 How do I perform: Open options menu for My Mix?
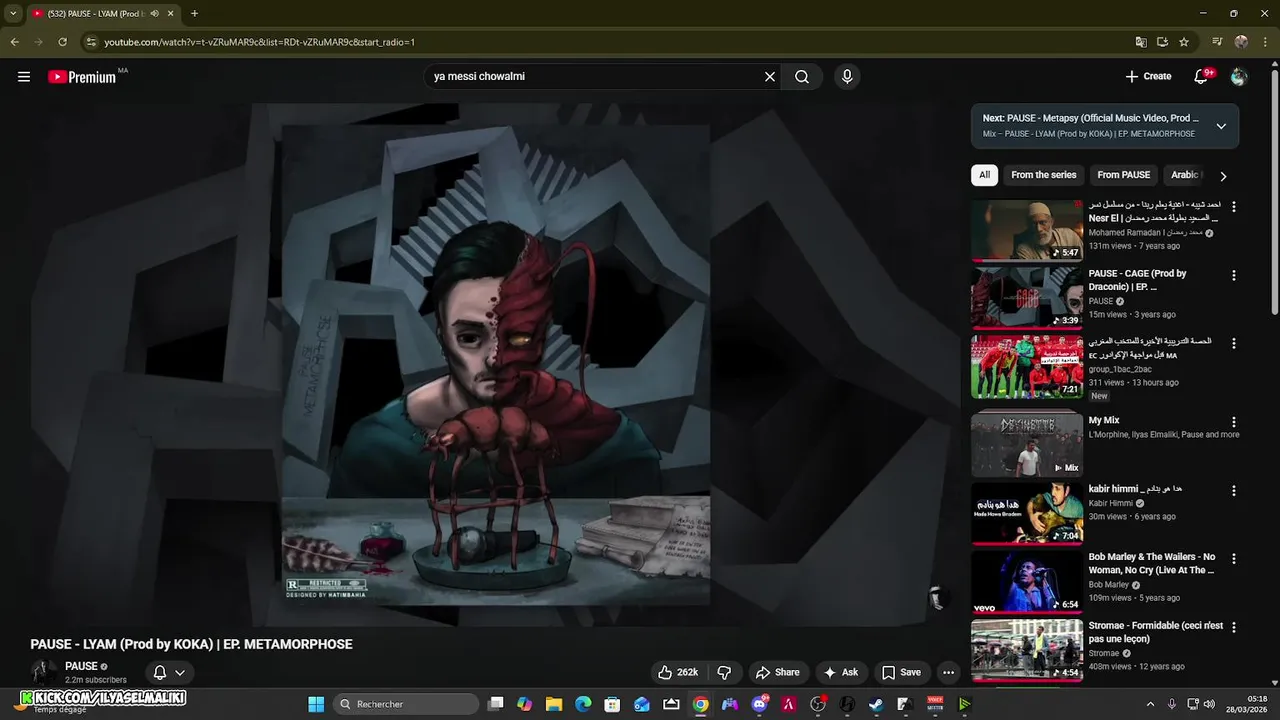(1234, 422)
